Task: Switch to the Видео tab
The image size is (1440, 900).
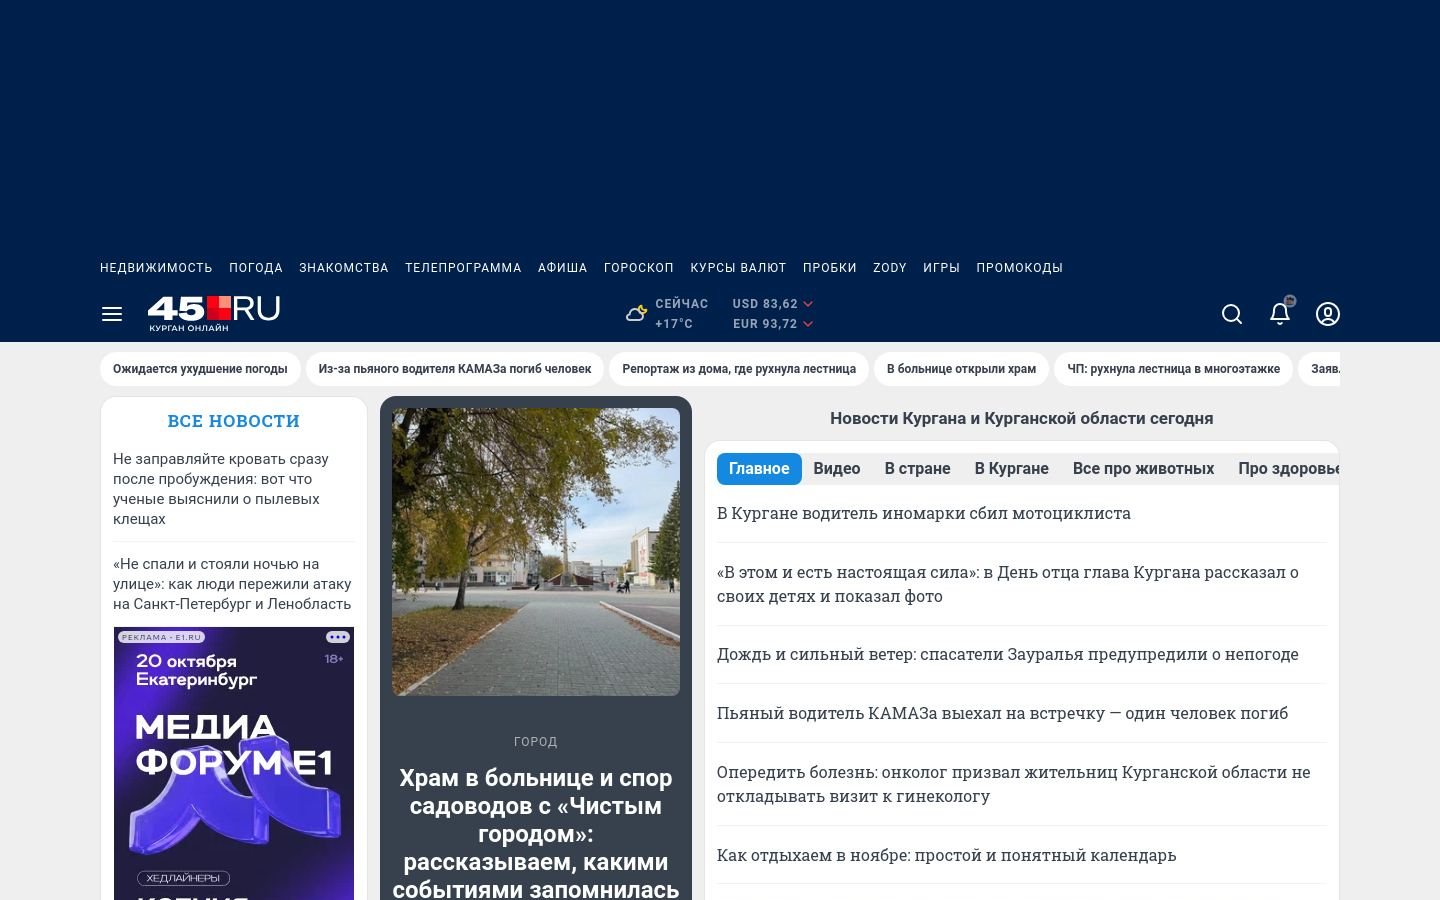Action: (837, 469)
